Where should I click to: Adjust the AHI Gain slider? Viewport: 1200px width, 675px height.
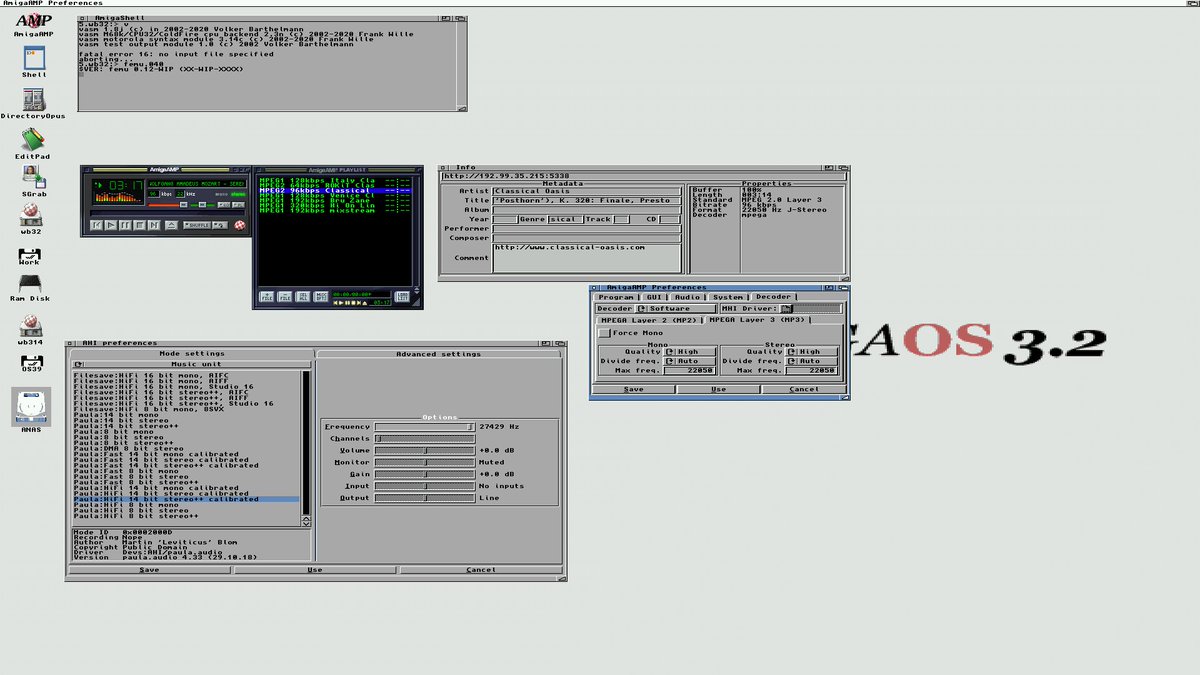click(x=424, y=474)
